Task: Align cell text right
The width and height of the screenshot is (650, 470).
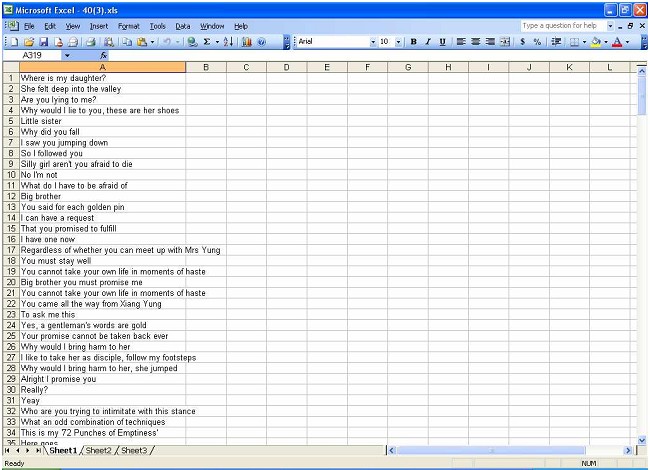Action: pos(490,41)
